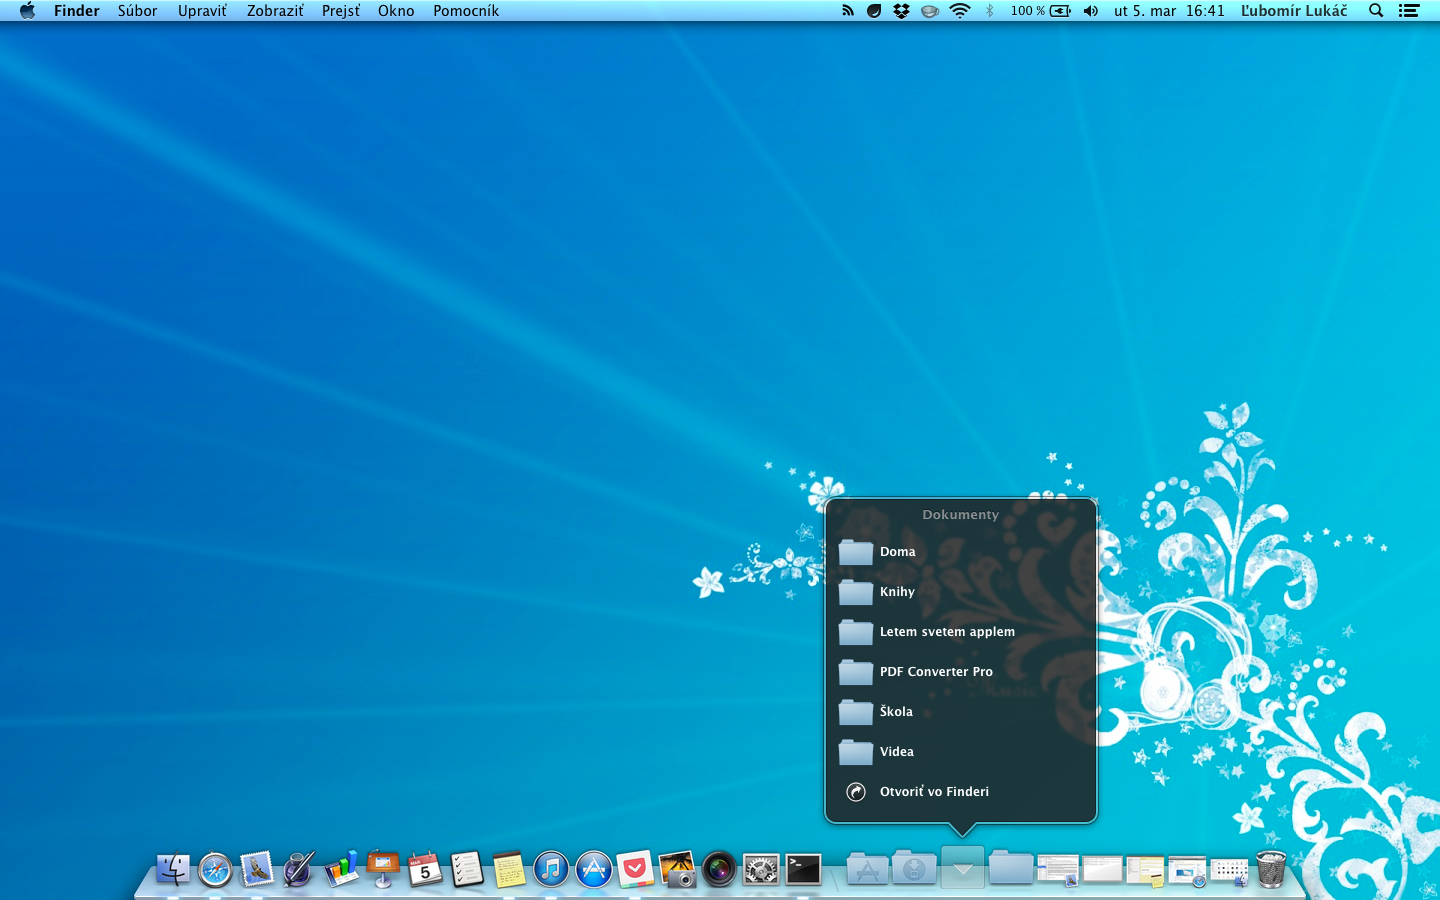This screenshot has height=900, width=1440.
Task: Open the Letem svetem applem folder
Action: coord(947,631)
